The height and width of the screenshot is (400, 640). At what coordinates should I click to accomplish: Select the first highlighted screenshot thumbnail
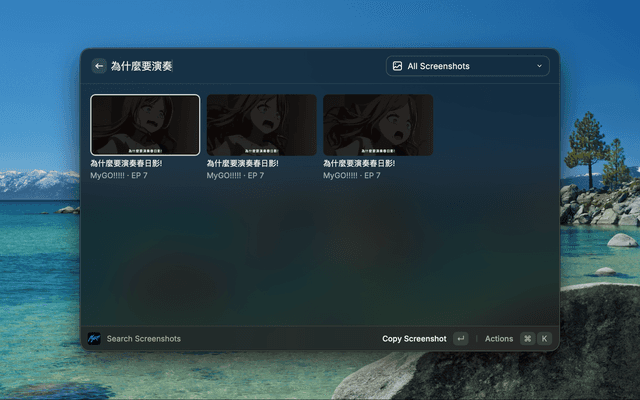coord(145,125)
